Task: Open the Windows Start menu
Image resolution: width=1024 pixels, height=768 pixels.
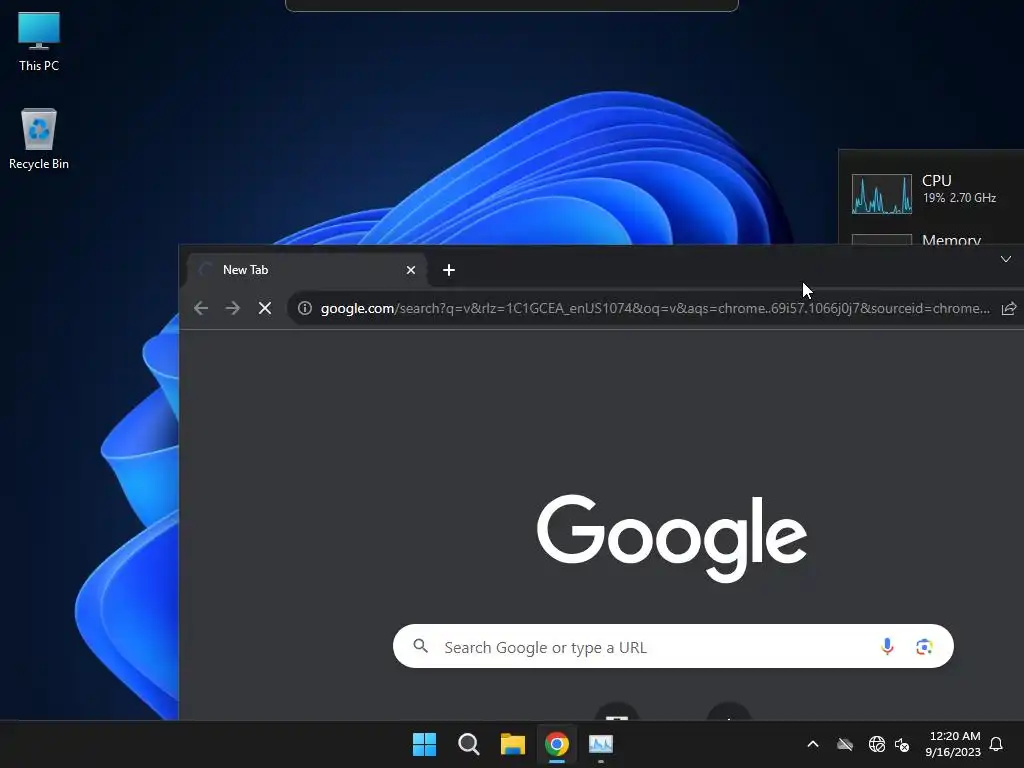Action: (424, 744)
